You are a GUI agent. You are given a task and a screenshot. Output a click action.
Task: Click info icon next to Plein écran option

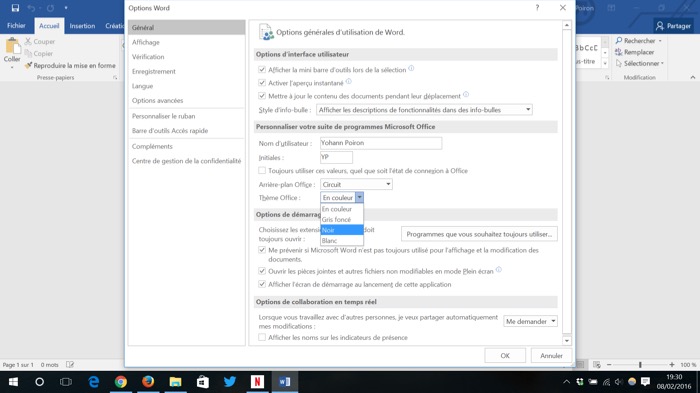point(499,269)
